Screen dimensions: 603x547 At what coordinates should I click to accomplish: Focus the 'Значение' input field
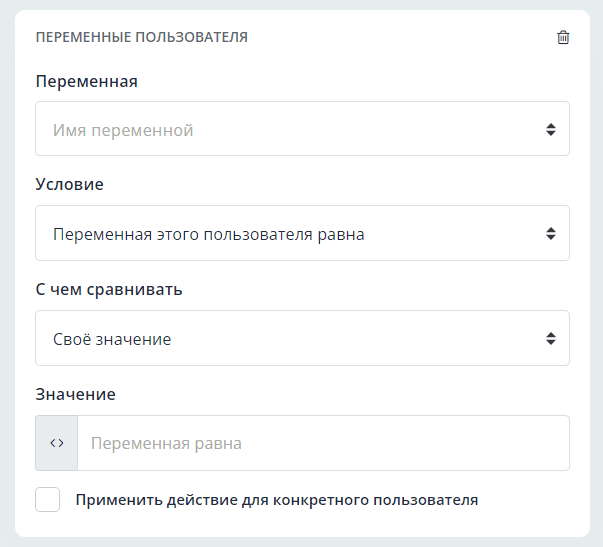[x=322, y=443]
